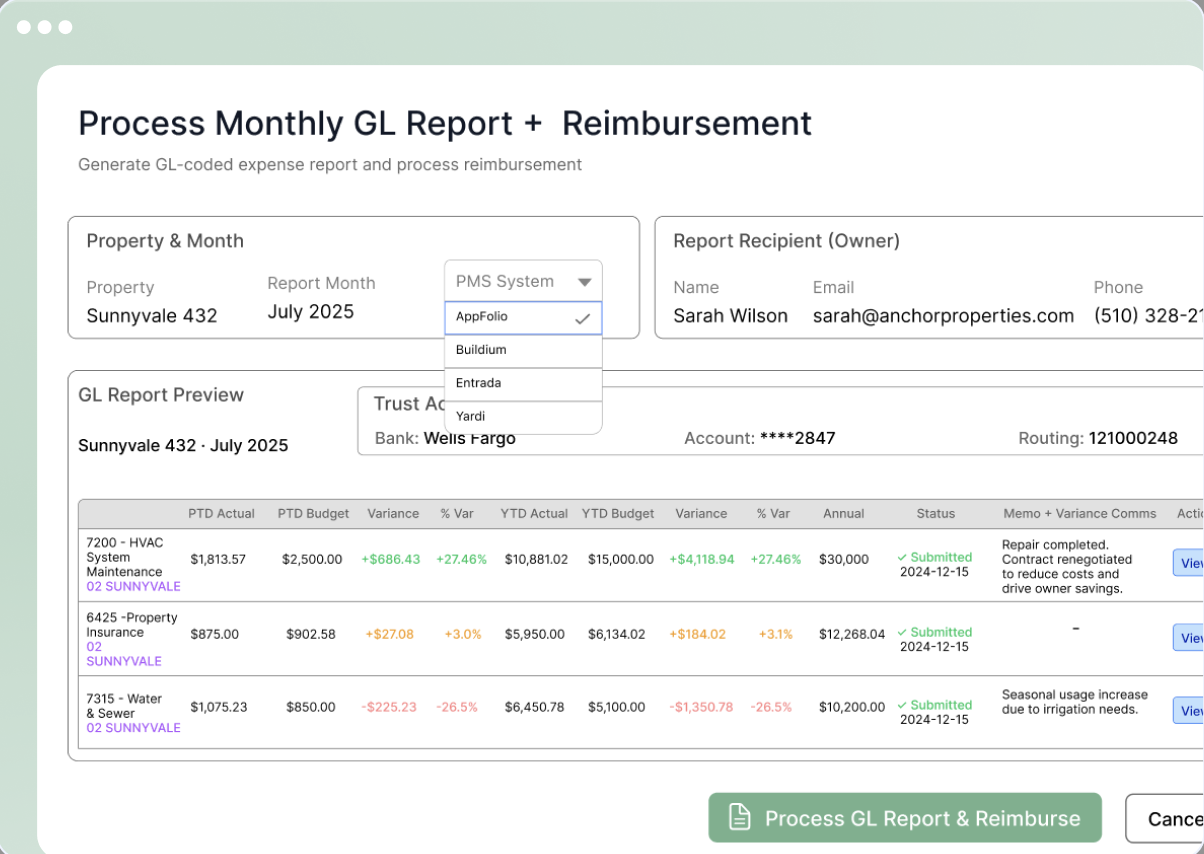1204x854 pixels.
Task: Click account number ****2847
Action: point(797,438)
